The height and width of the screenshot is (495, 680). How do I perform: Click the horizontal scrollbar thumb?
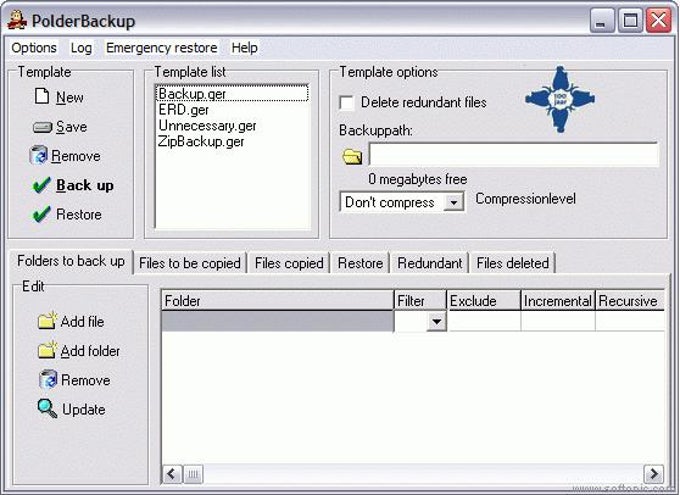point(193,474)
